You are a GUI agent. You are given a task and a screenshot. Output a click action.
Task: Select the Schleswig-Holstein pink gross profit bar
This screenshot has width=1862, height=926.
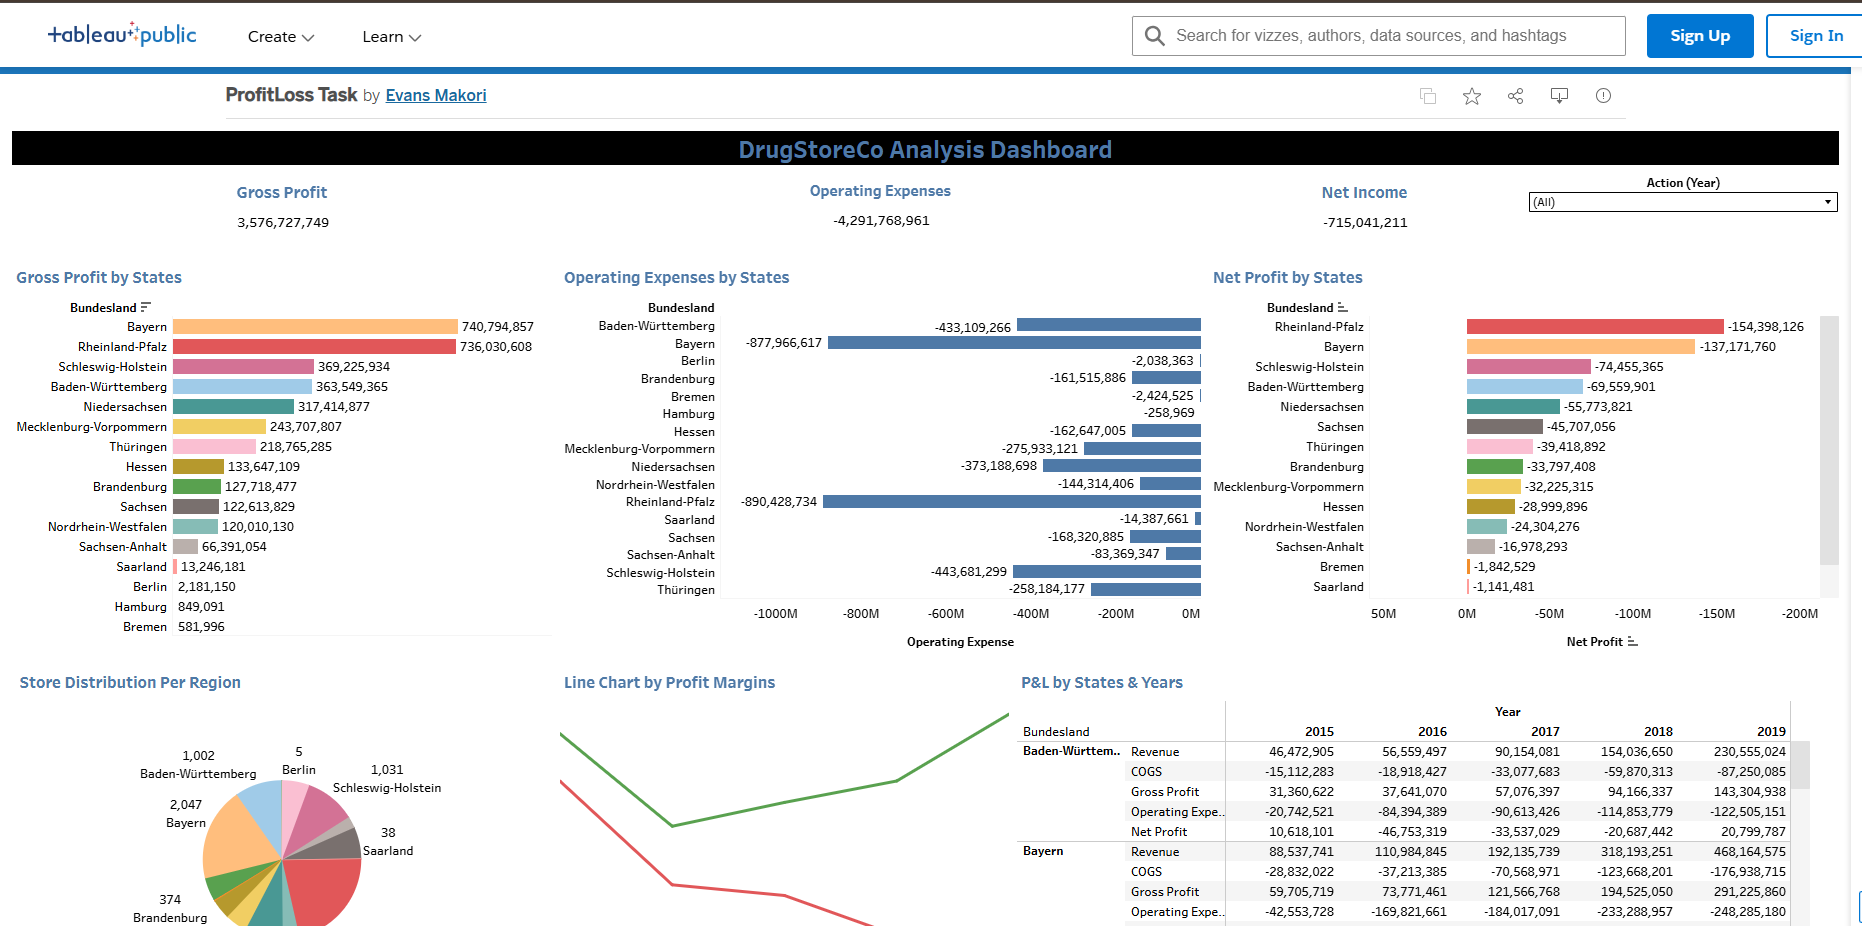243,367
